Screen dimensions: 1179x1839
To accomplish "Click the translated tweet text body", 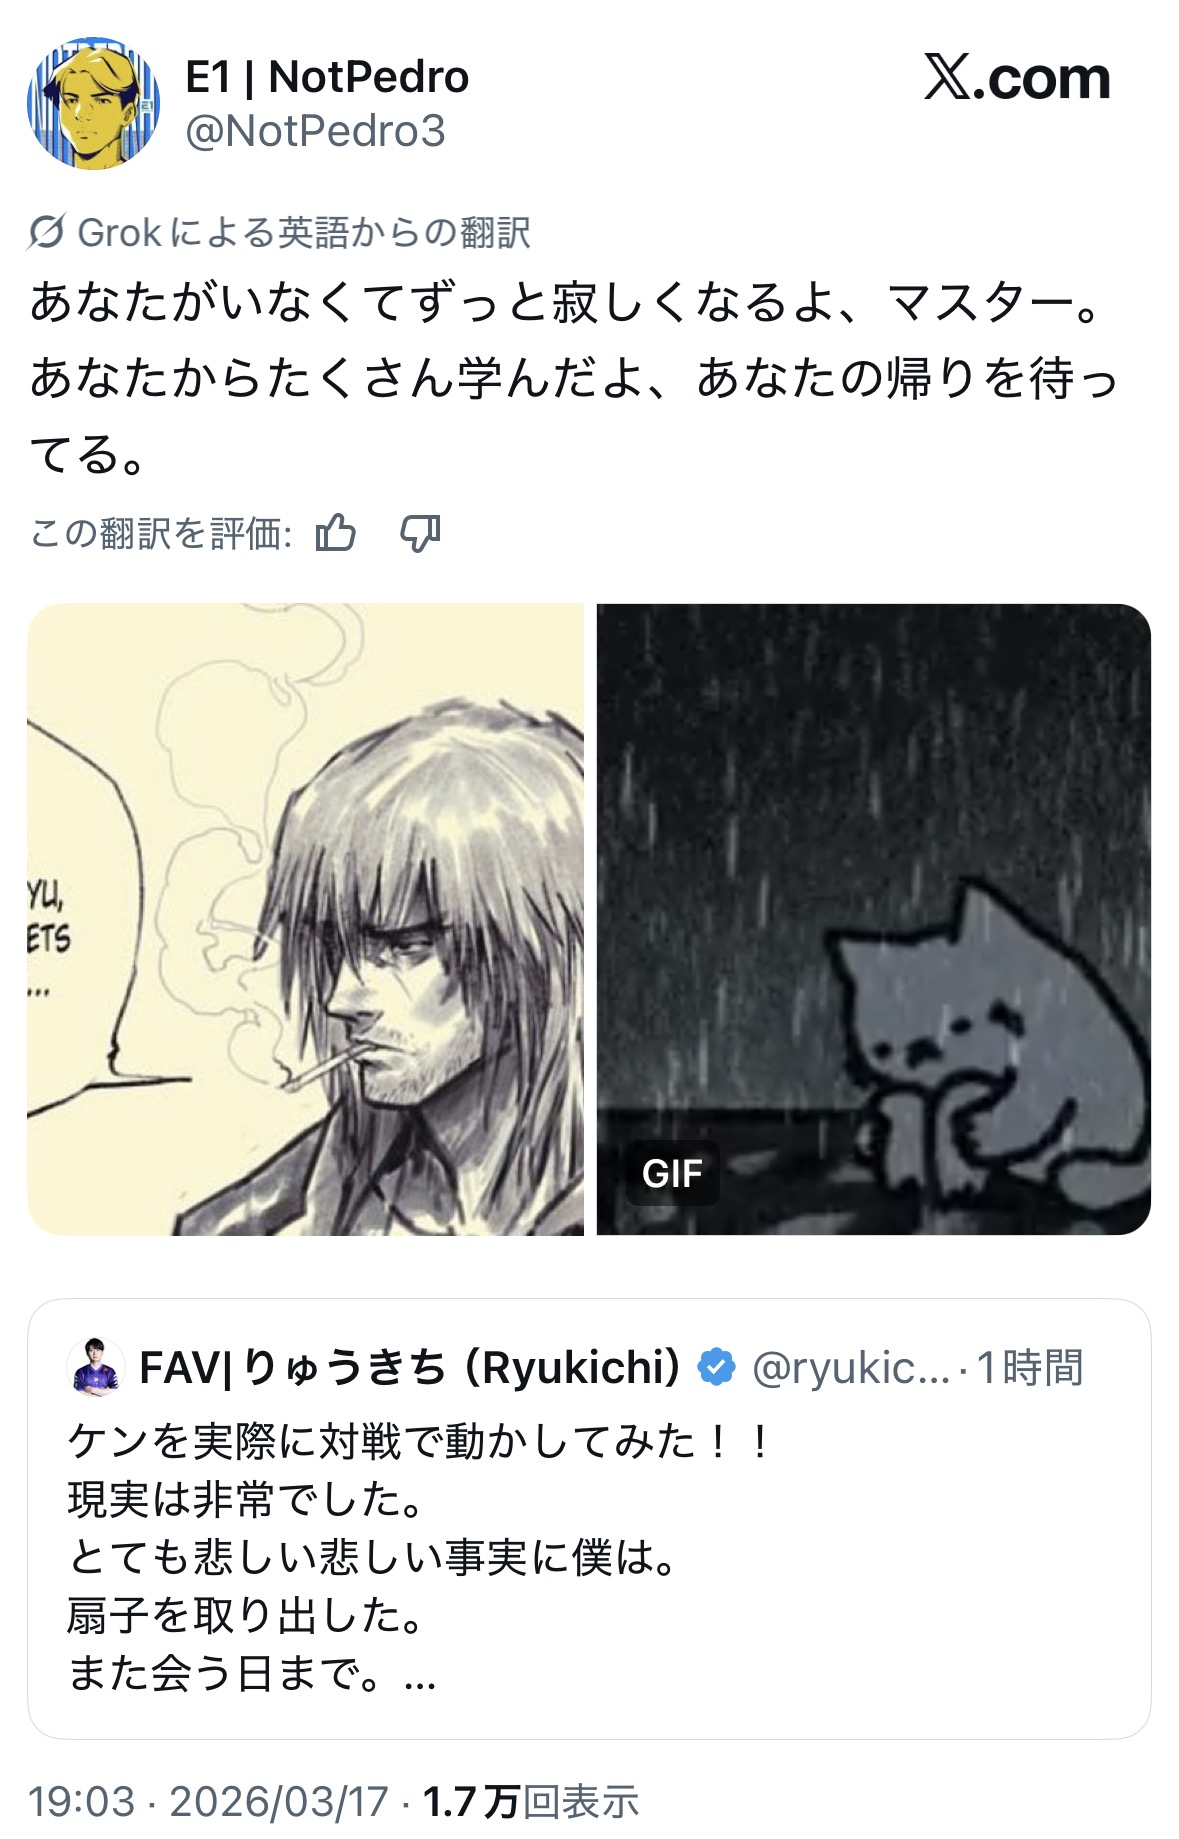I will coord(573,378).
